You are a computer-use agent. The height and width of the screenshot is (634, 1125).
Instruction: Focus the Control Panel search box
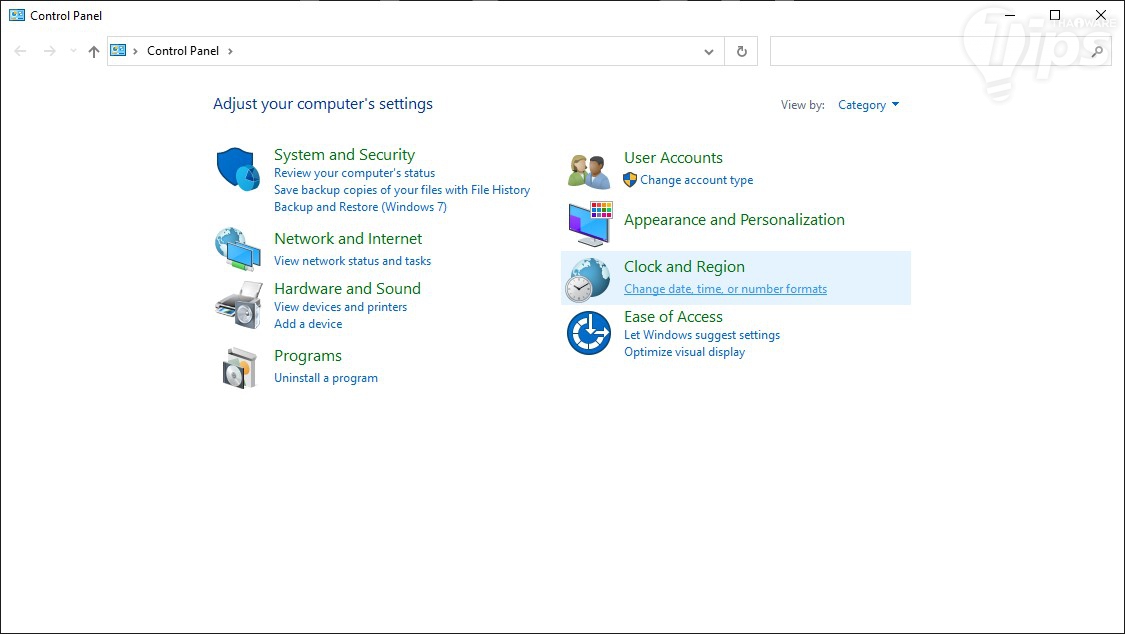930,51
